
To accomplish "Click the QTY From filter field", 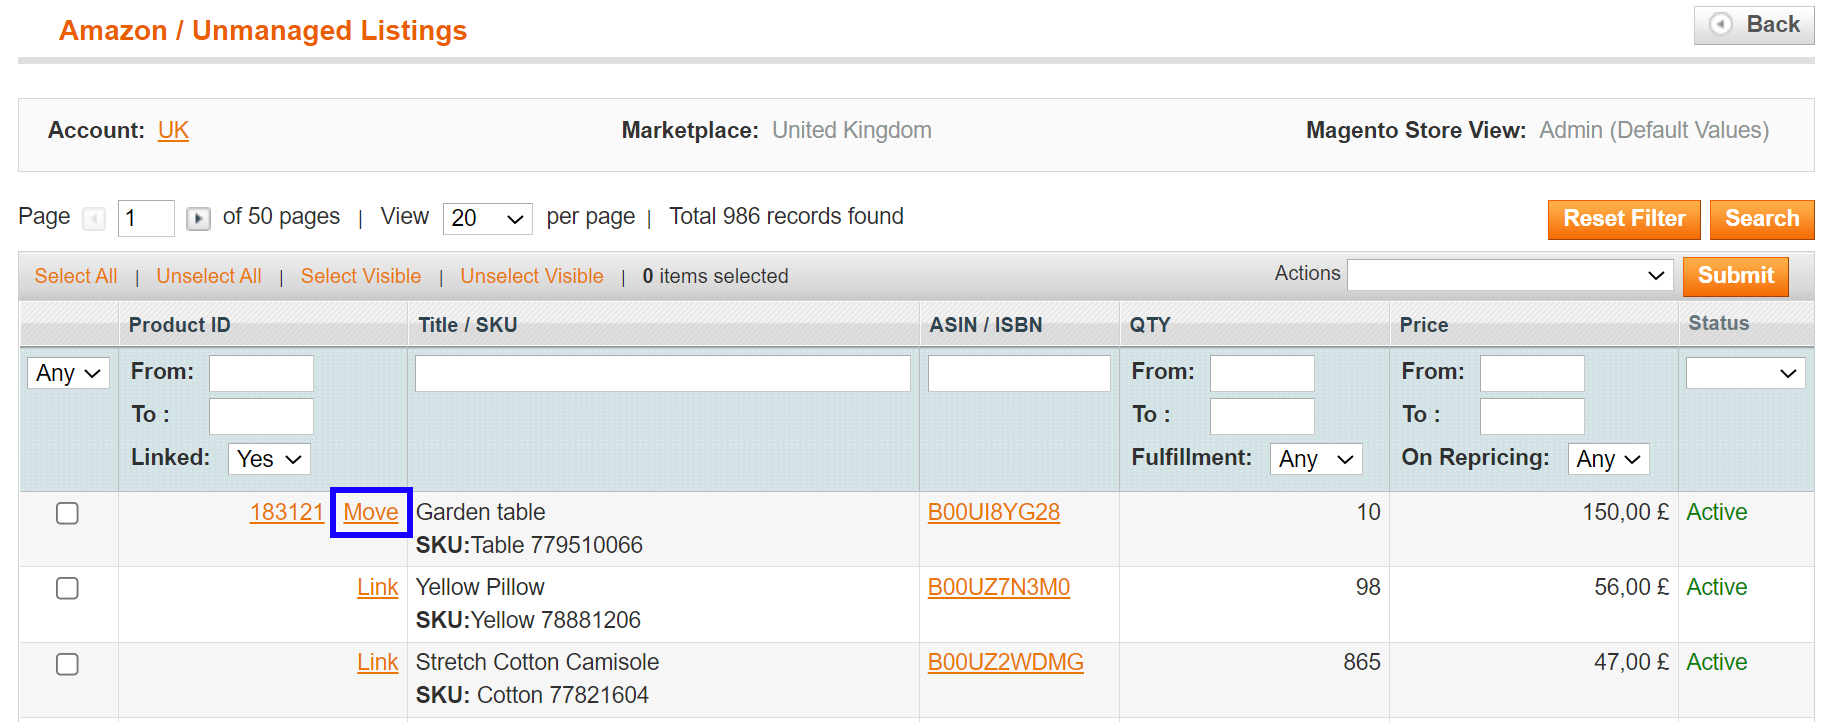I will pos(1262,373).
